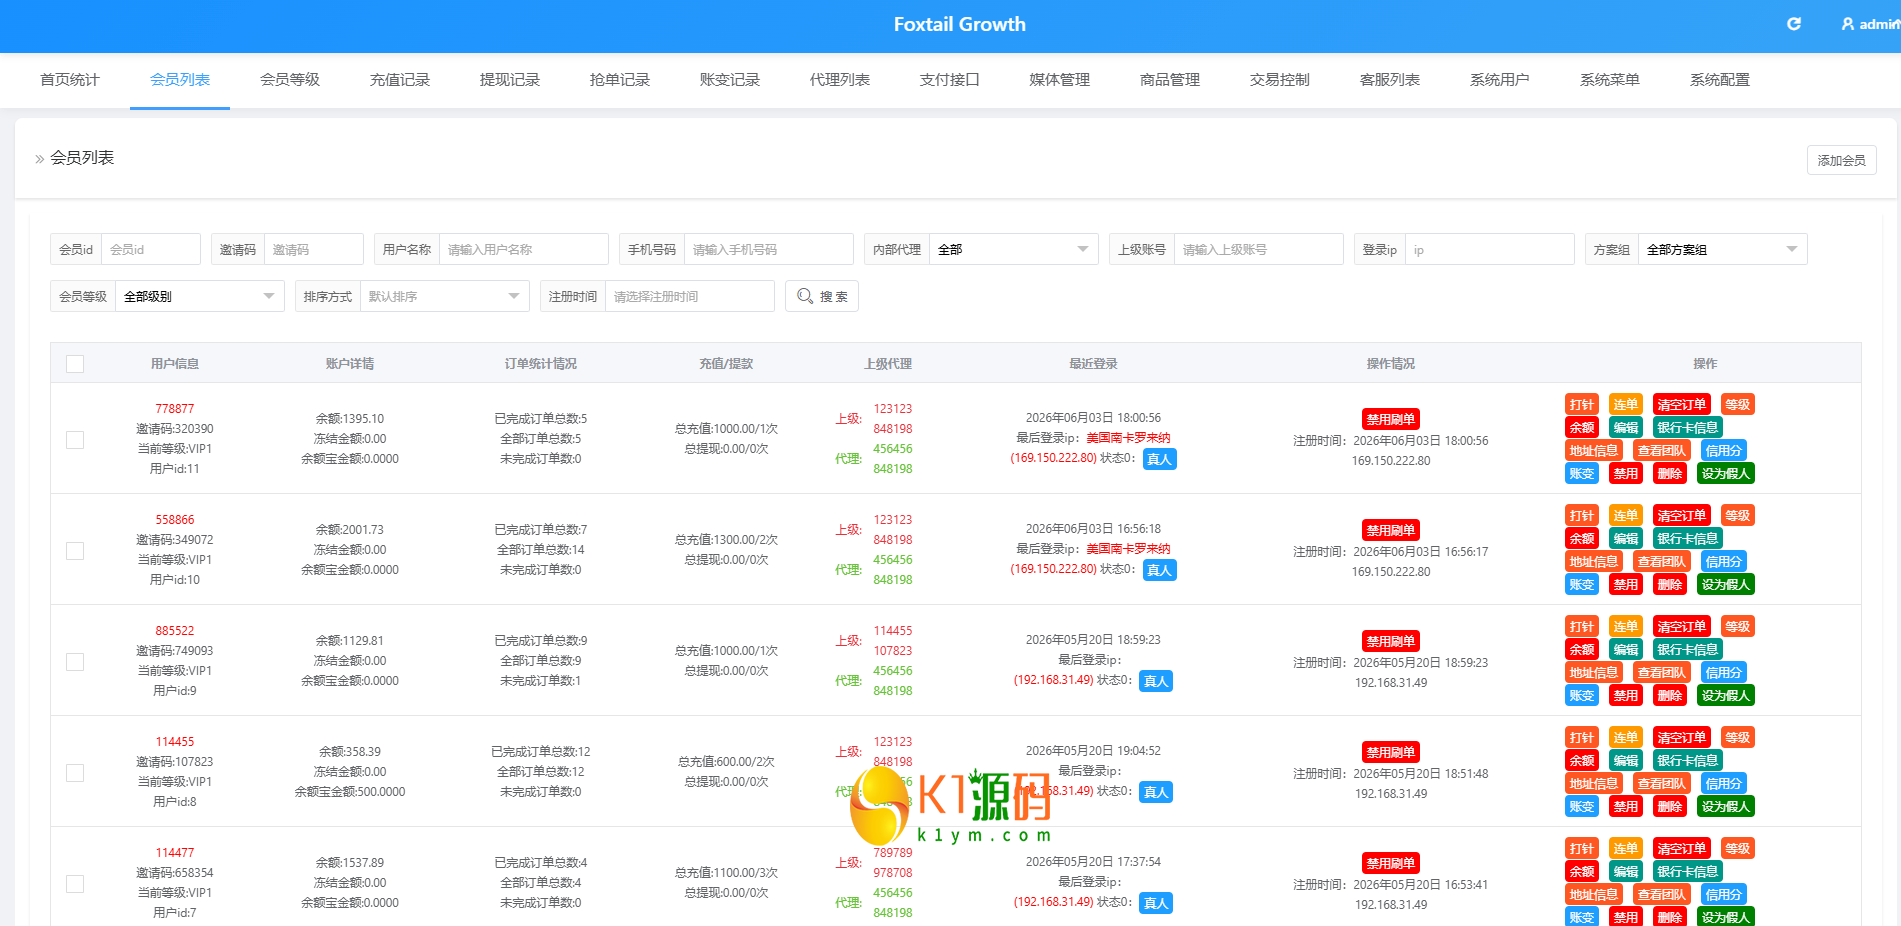
Task: Click 打针 for user 778877
Action: tap(1582, 405)
